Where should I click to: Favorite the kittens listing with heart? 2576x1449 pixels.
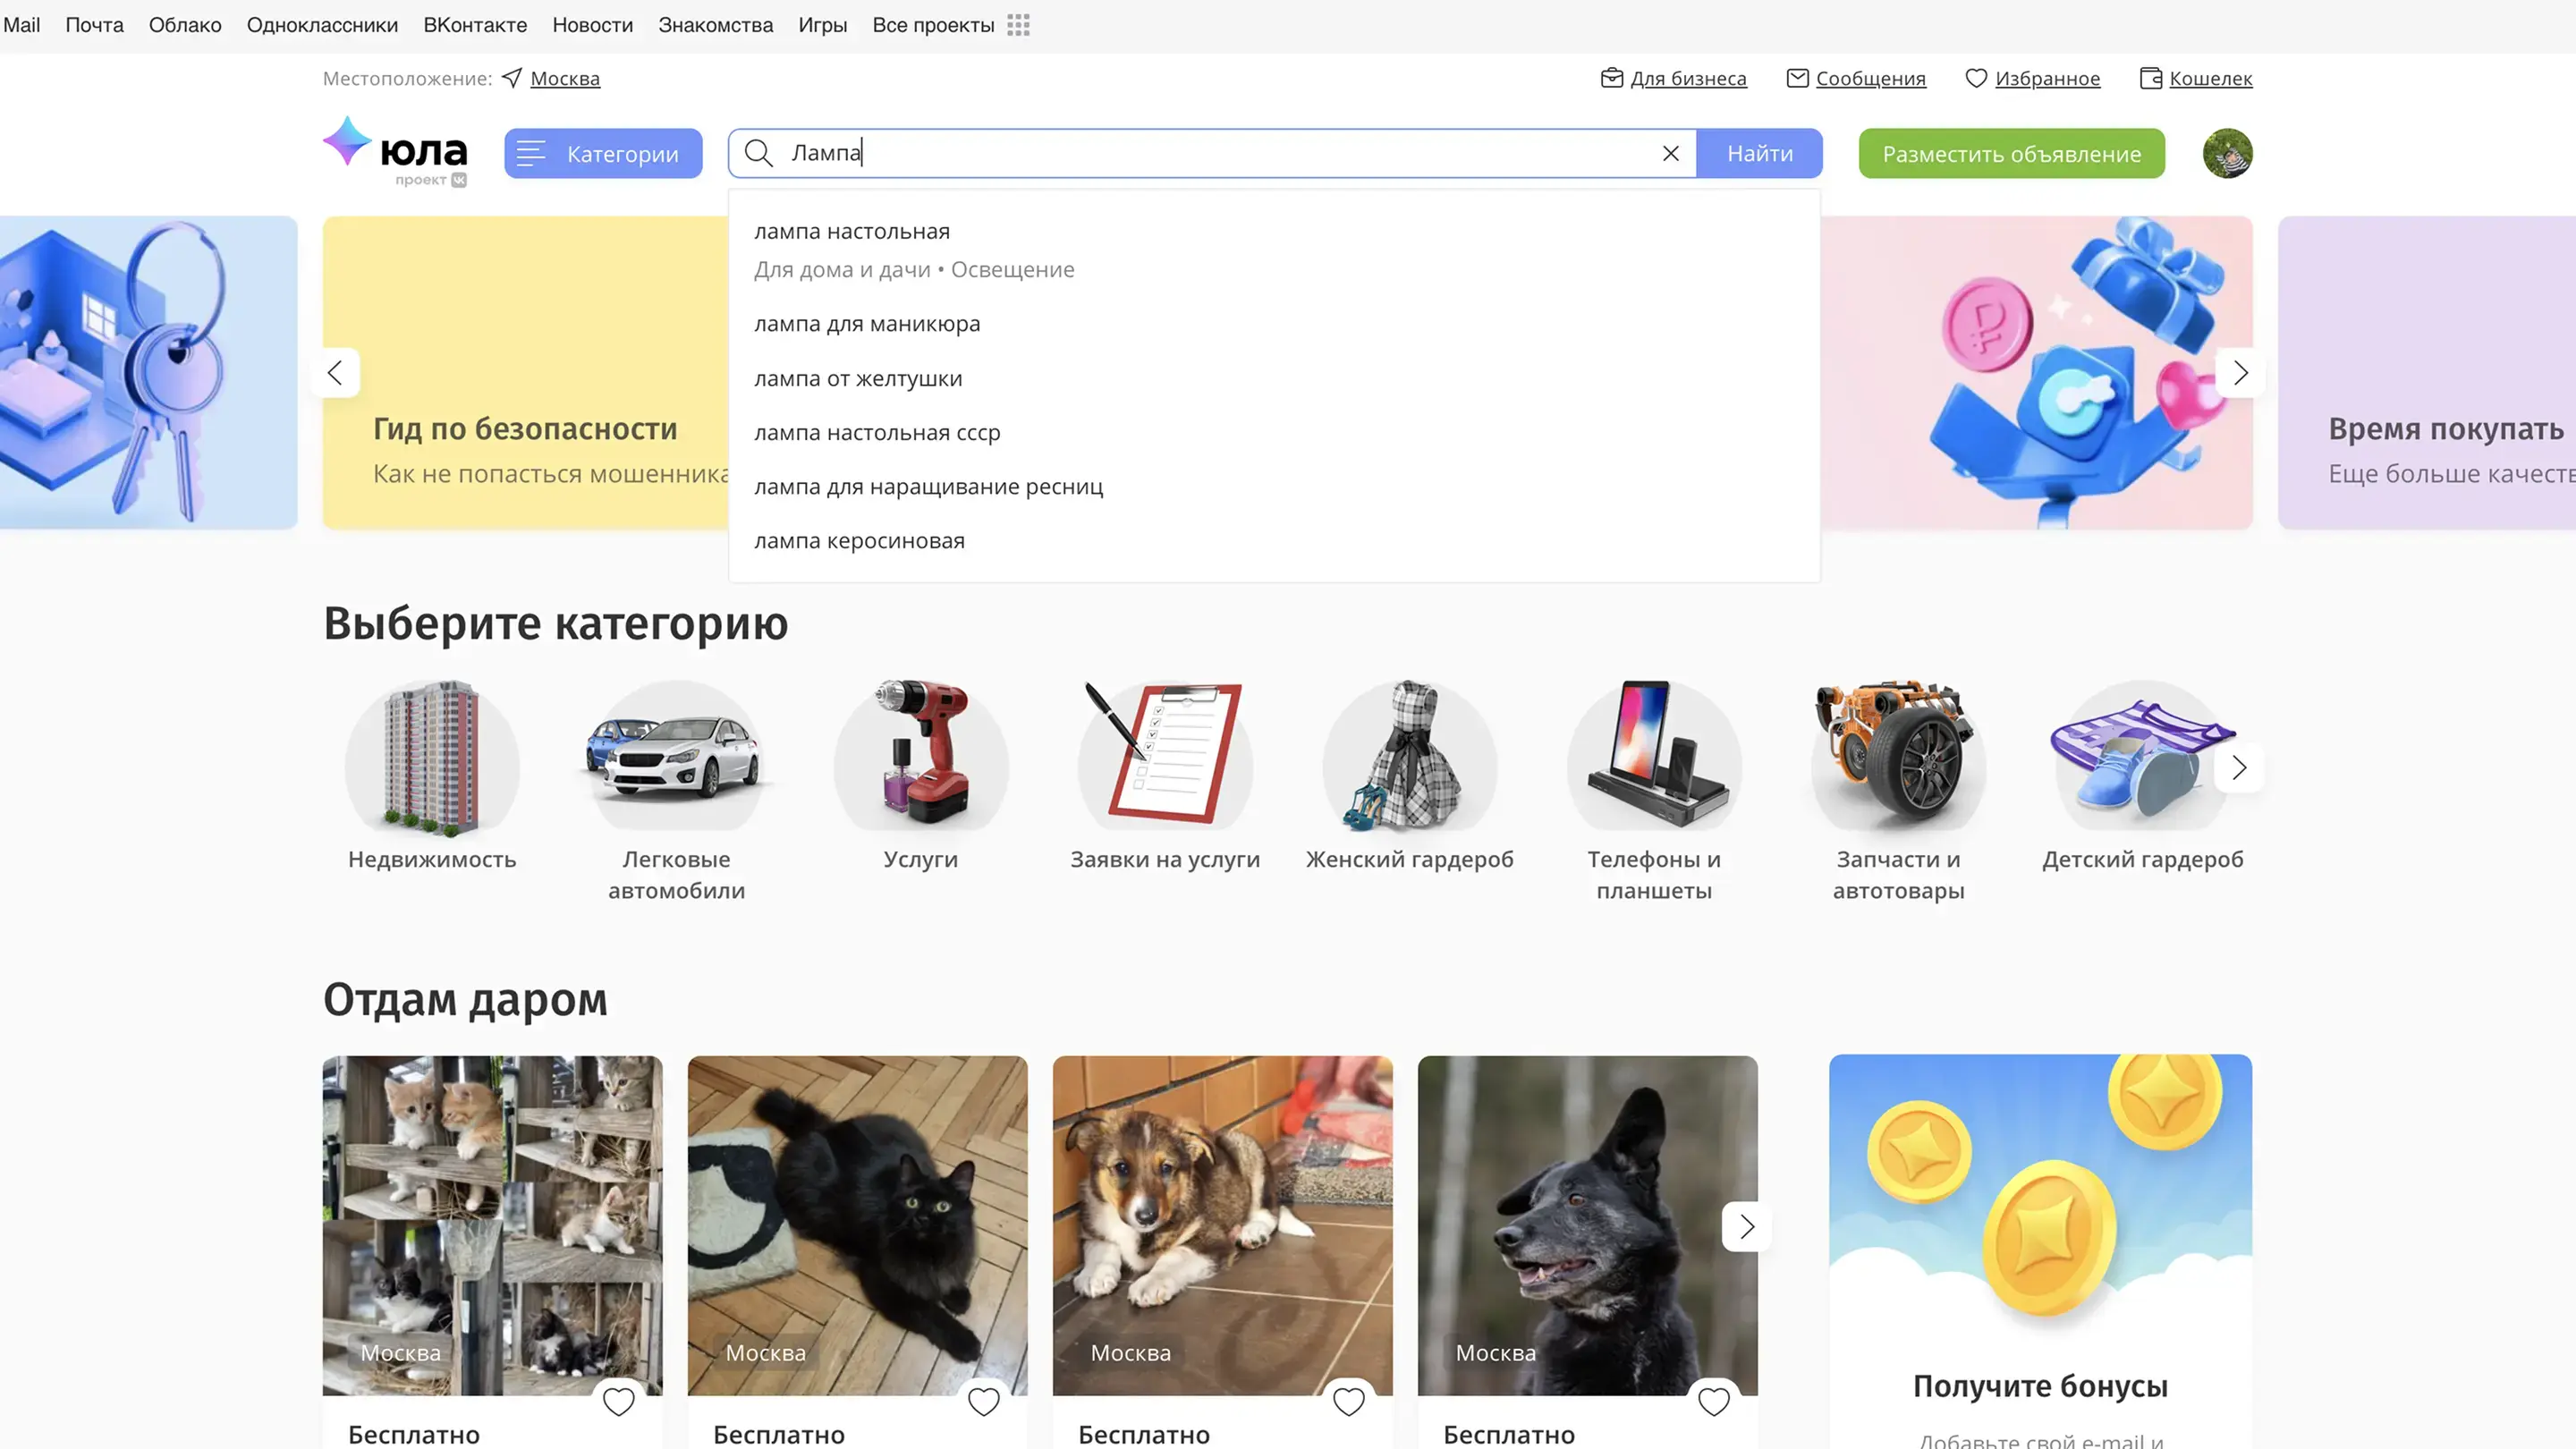[x=618, y=1401]
